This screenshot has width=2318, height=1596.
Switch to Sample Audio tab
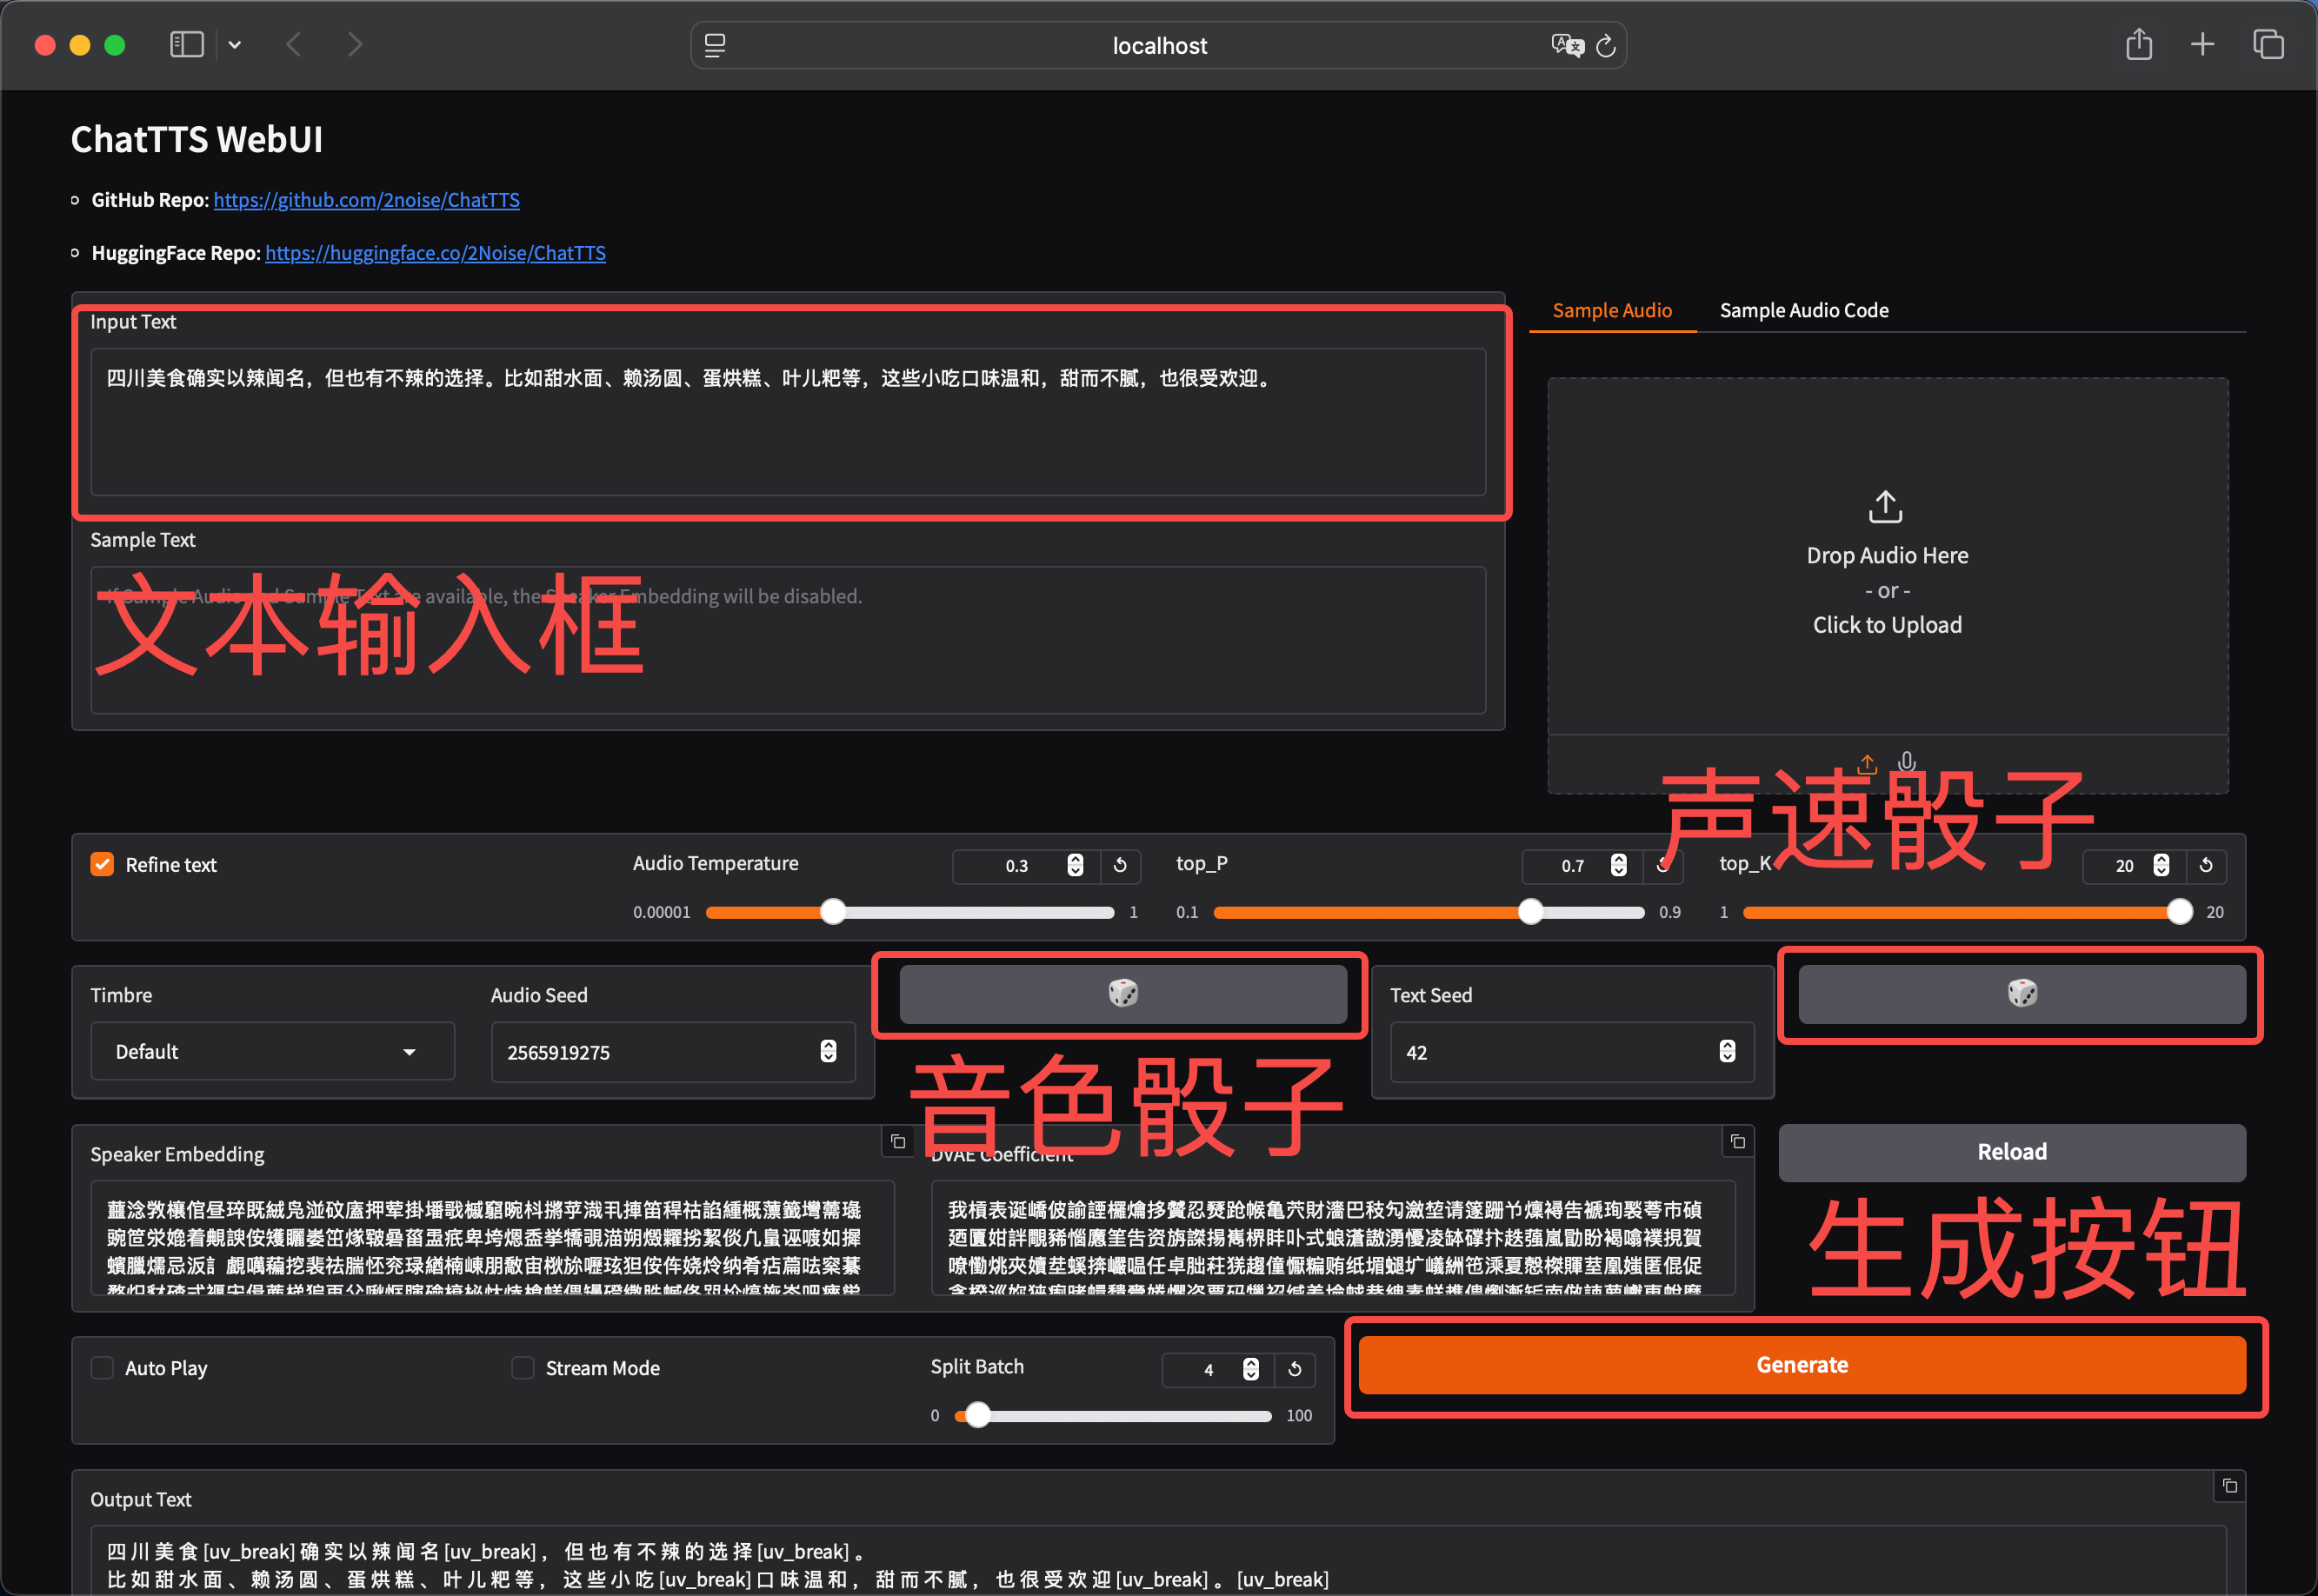[1612, 310]
